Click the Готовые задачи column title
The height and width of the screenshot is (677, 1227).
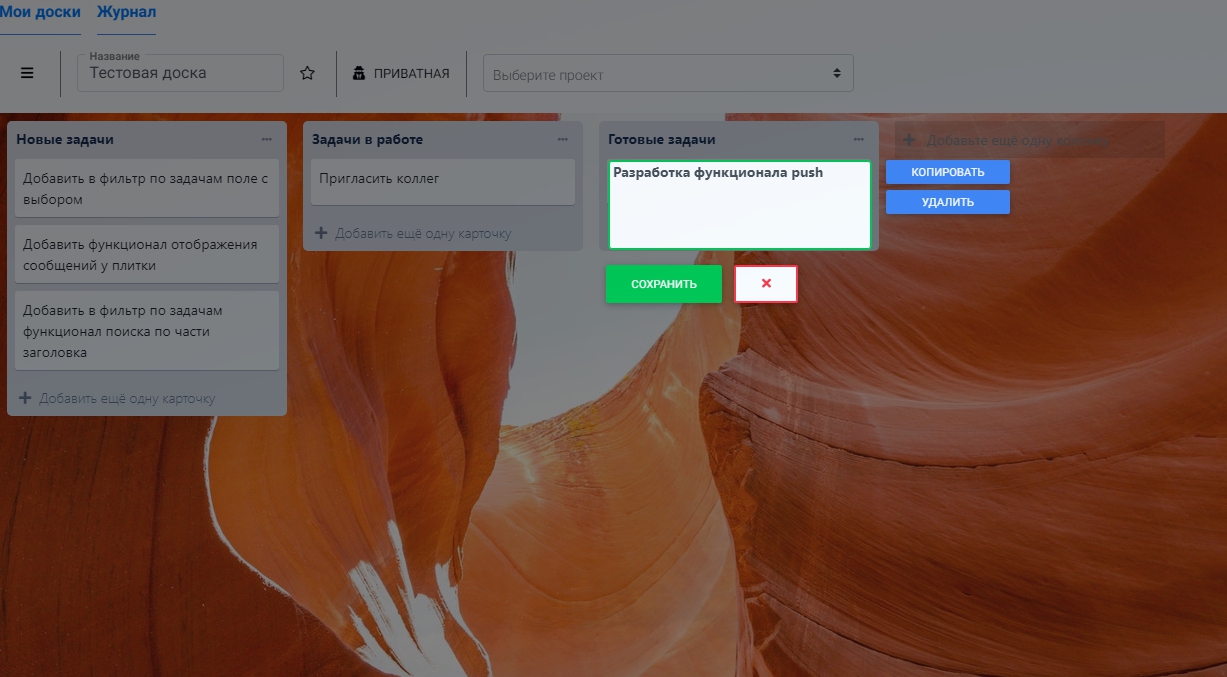[662, 140]
